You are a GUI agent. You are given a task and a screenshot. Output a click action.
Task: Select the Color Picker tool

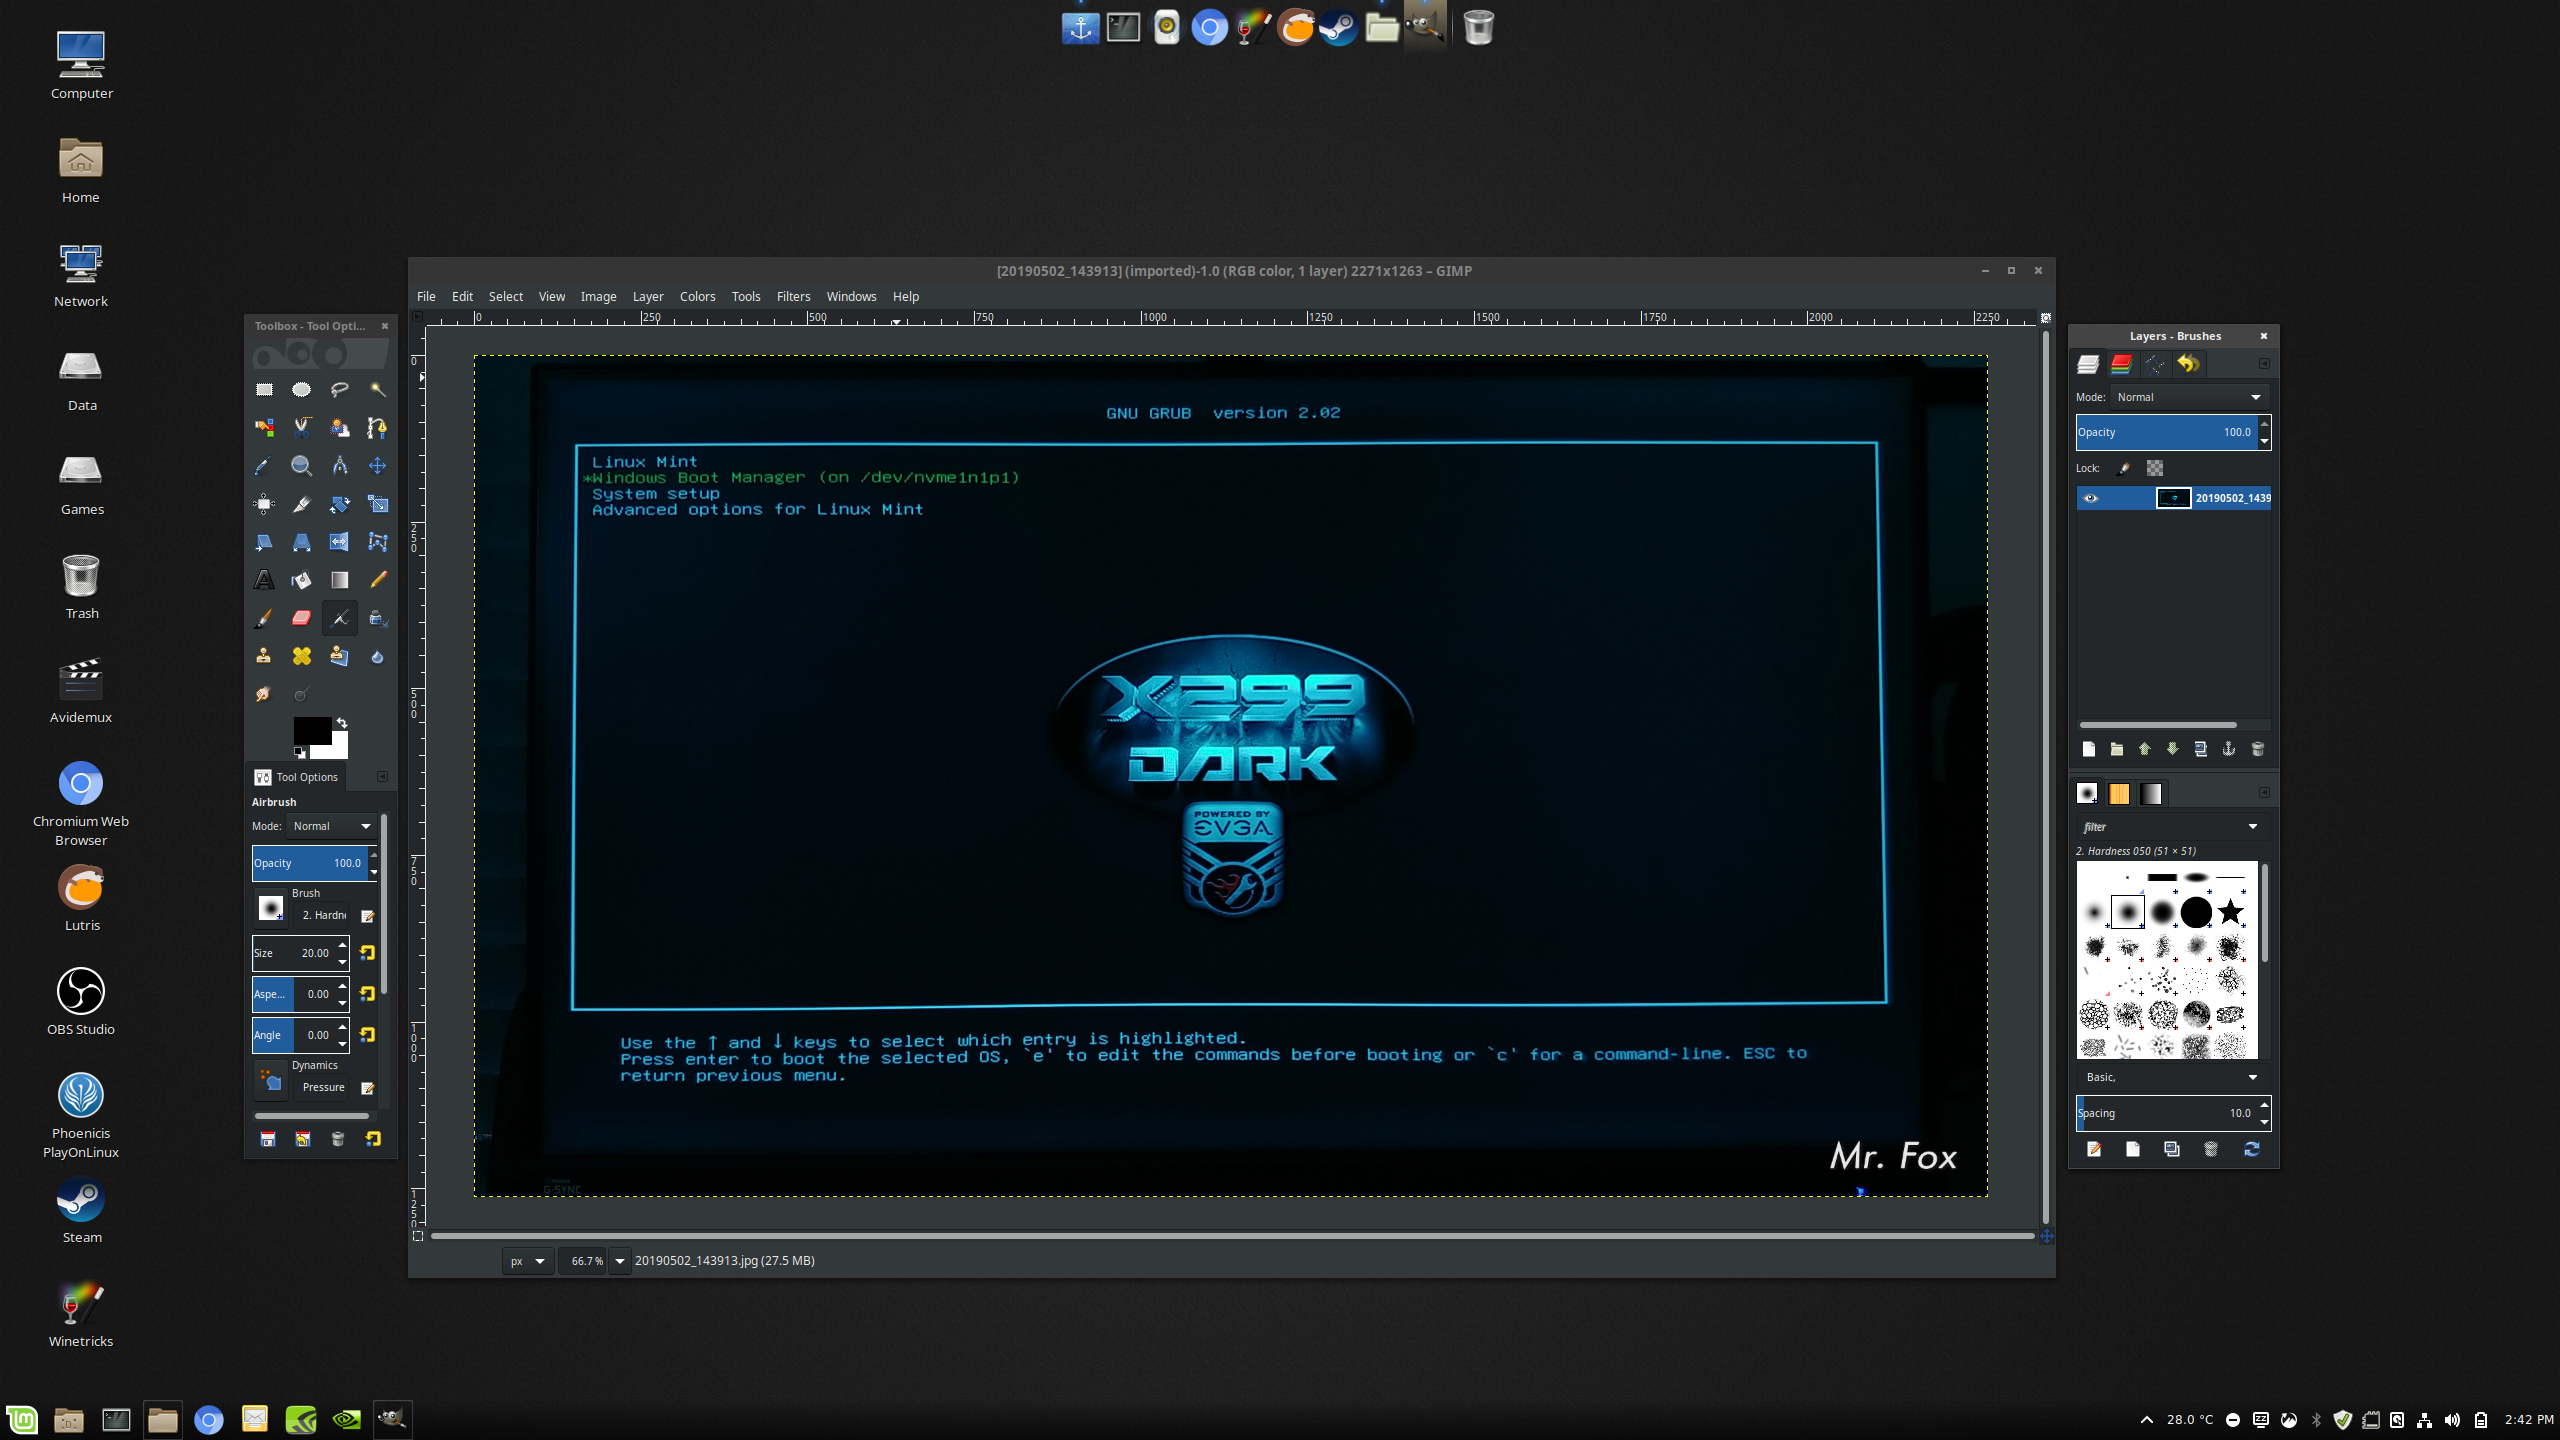pyautogui.click(x=264, y=466)
